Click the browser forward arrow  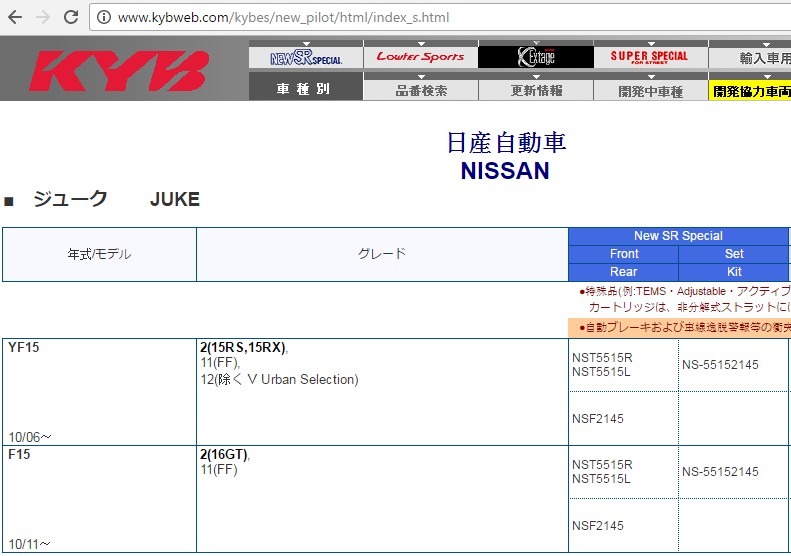[43, 17]
